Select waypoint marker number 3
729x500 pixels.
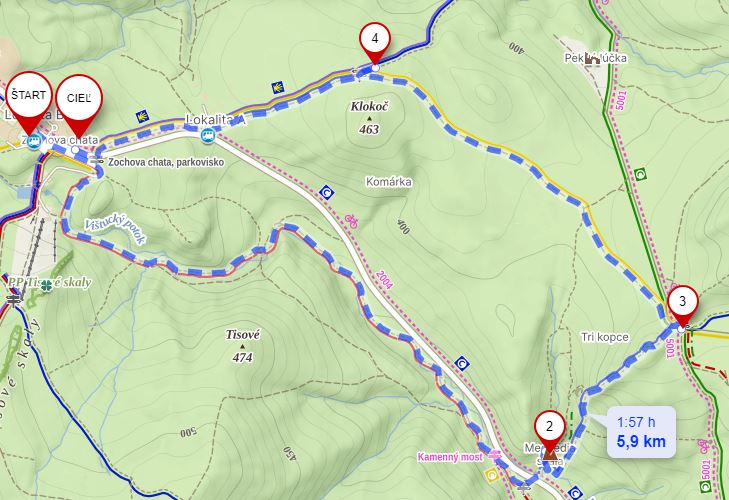pos(683,306)
